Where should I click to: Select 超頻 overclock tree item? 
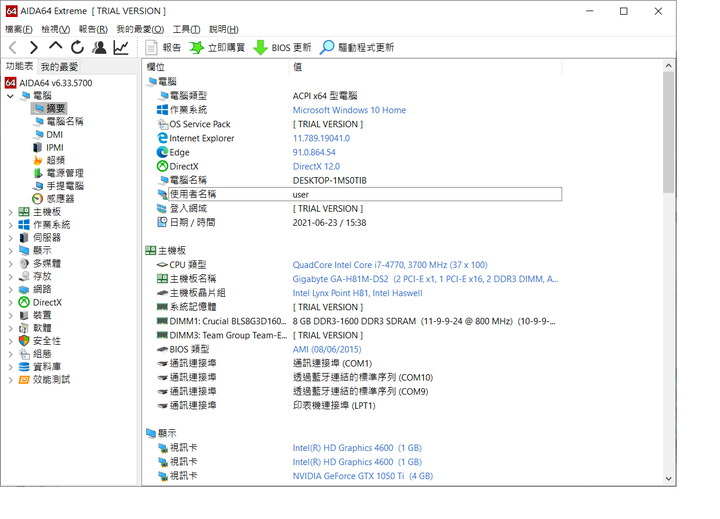(49, 160)
